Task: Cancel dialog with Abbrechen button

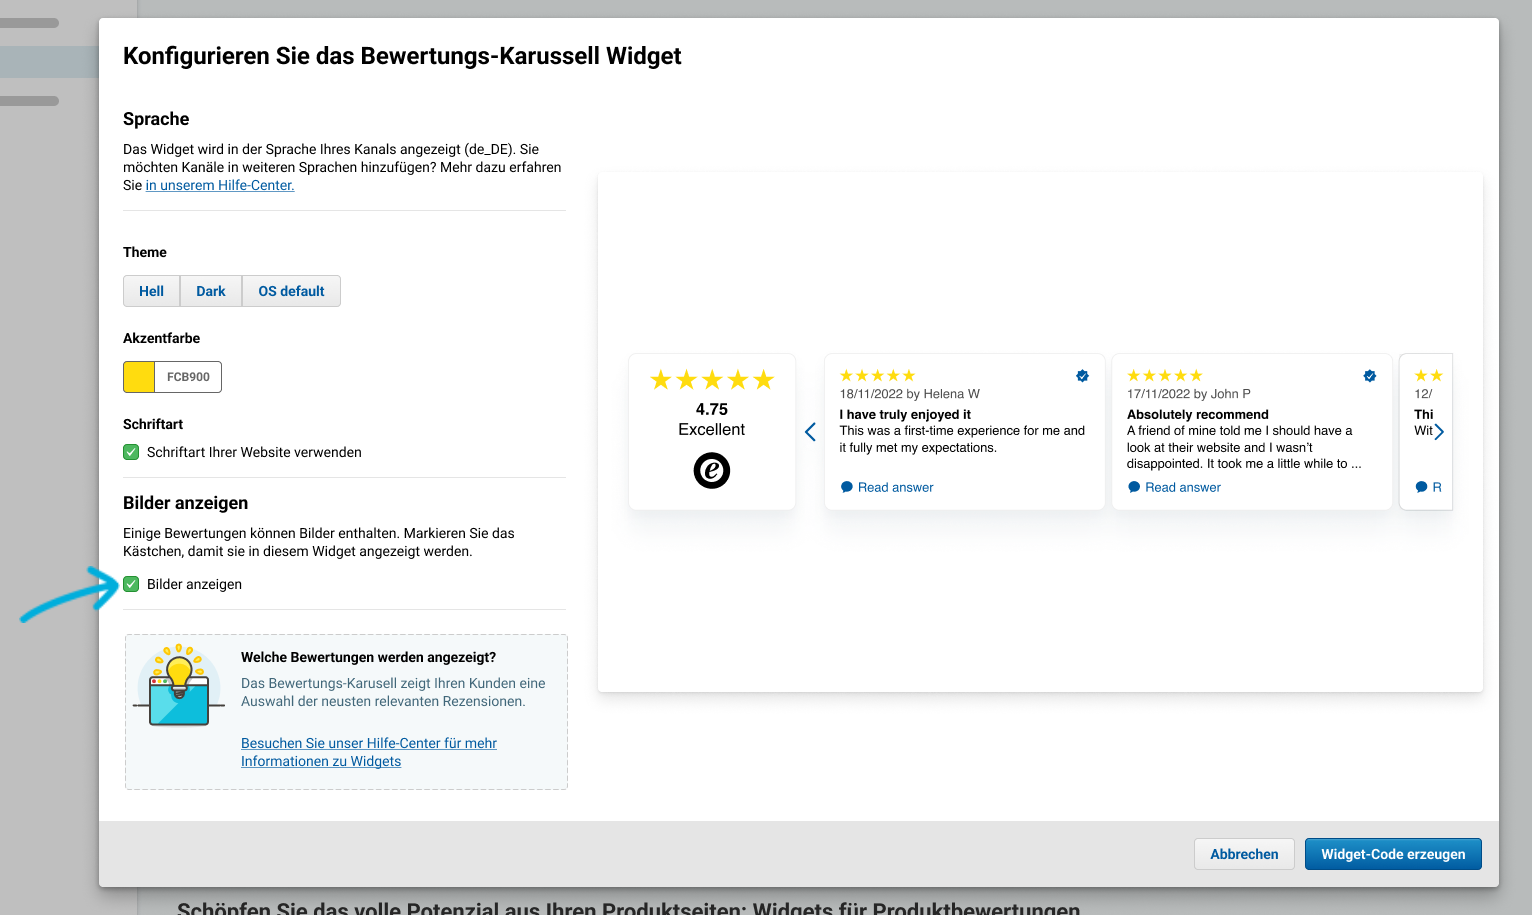Action: [x=1244, y=854]
